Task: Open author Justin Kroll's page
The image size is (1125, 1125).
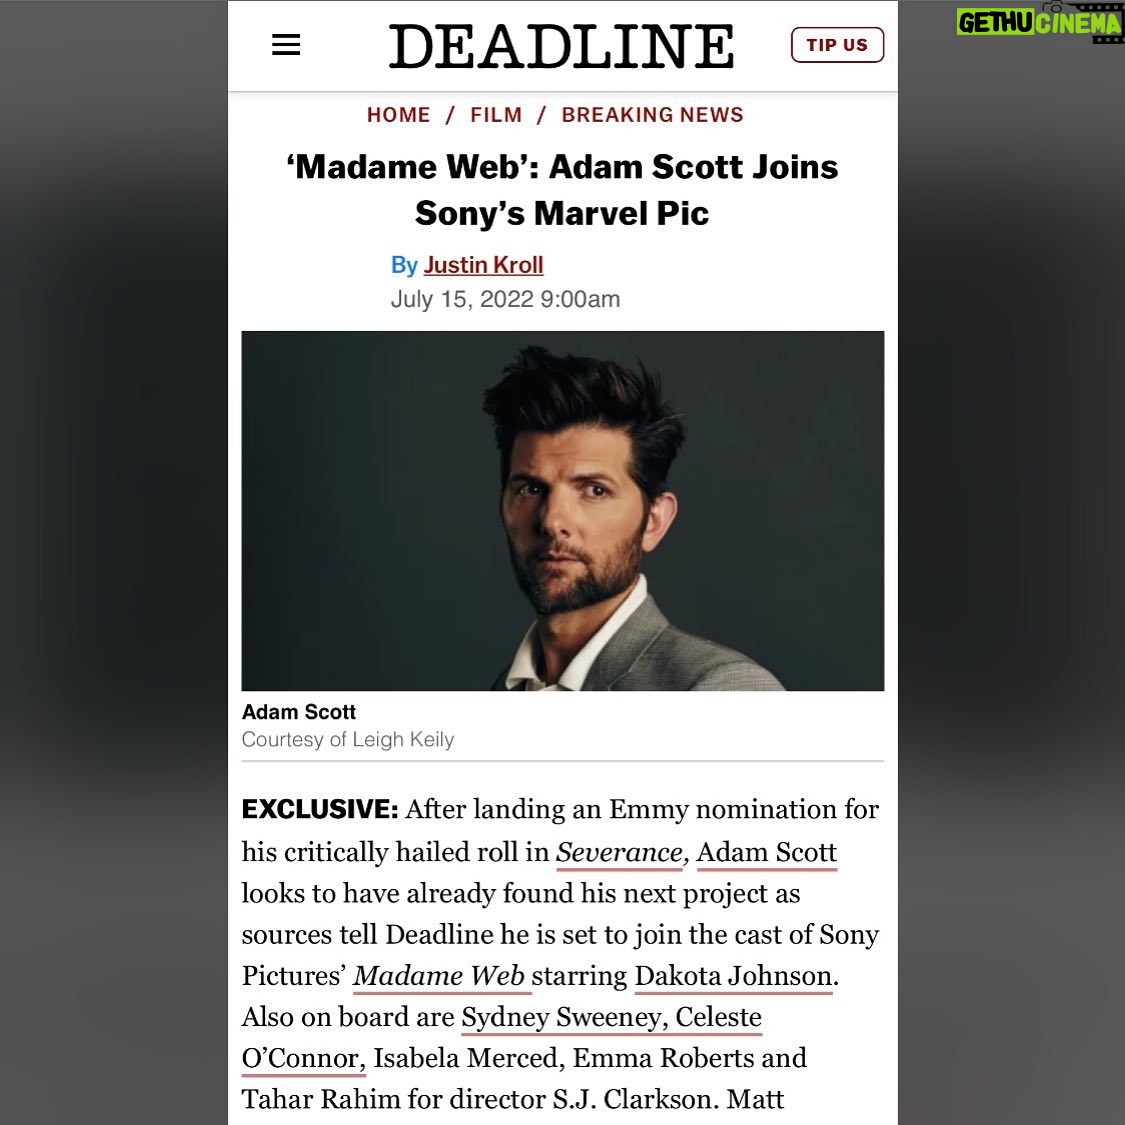Action: (483, 265)
